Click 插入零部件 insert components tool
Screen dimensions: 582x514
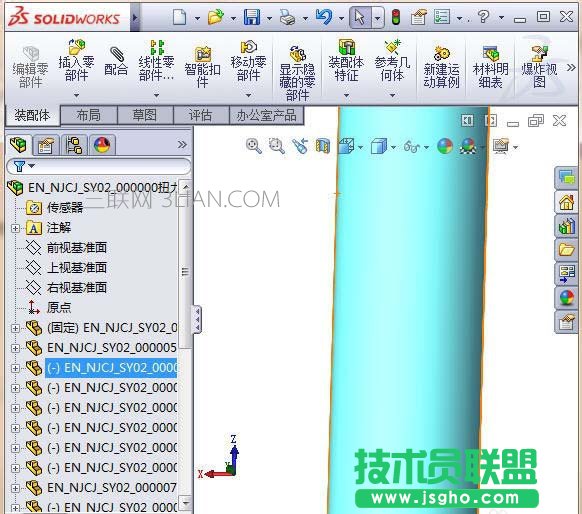pos(76,60)
